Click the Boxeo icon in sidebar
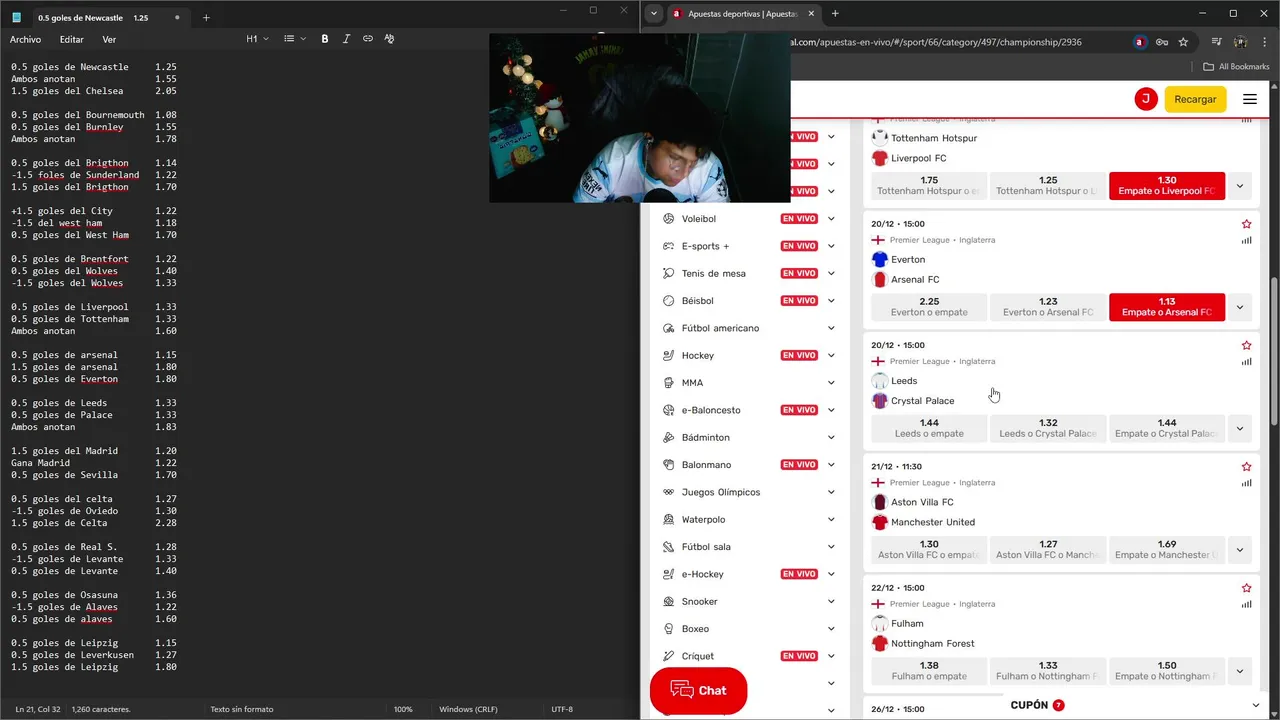The image size is (1280, 720). click(x=669, y=628)
